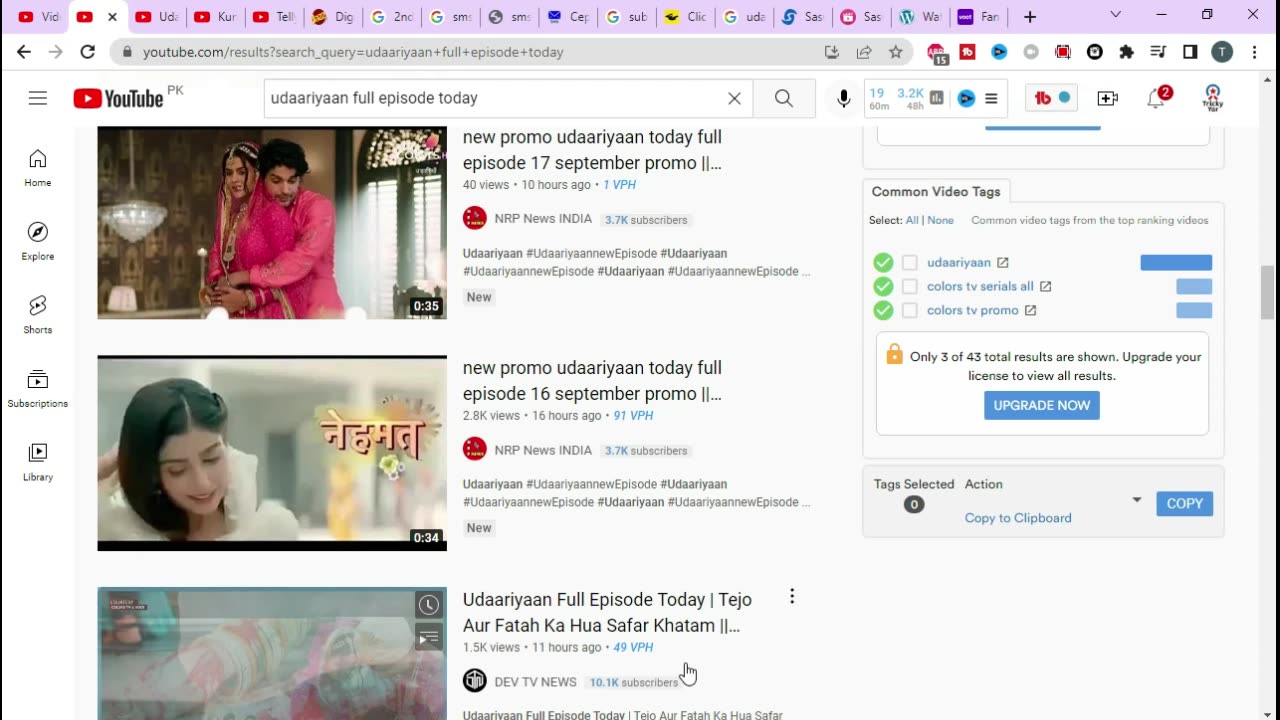The image size is (1280, 720).
Task: Select All tags link
Action: point(912,220)
